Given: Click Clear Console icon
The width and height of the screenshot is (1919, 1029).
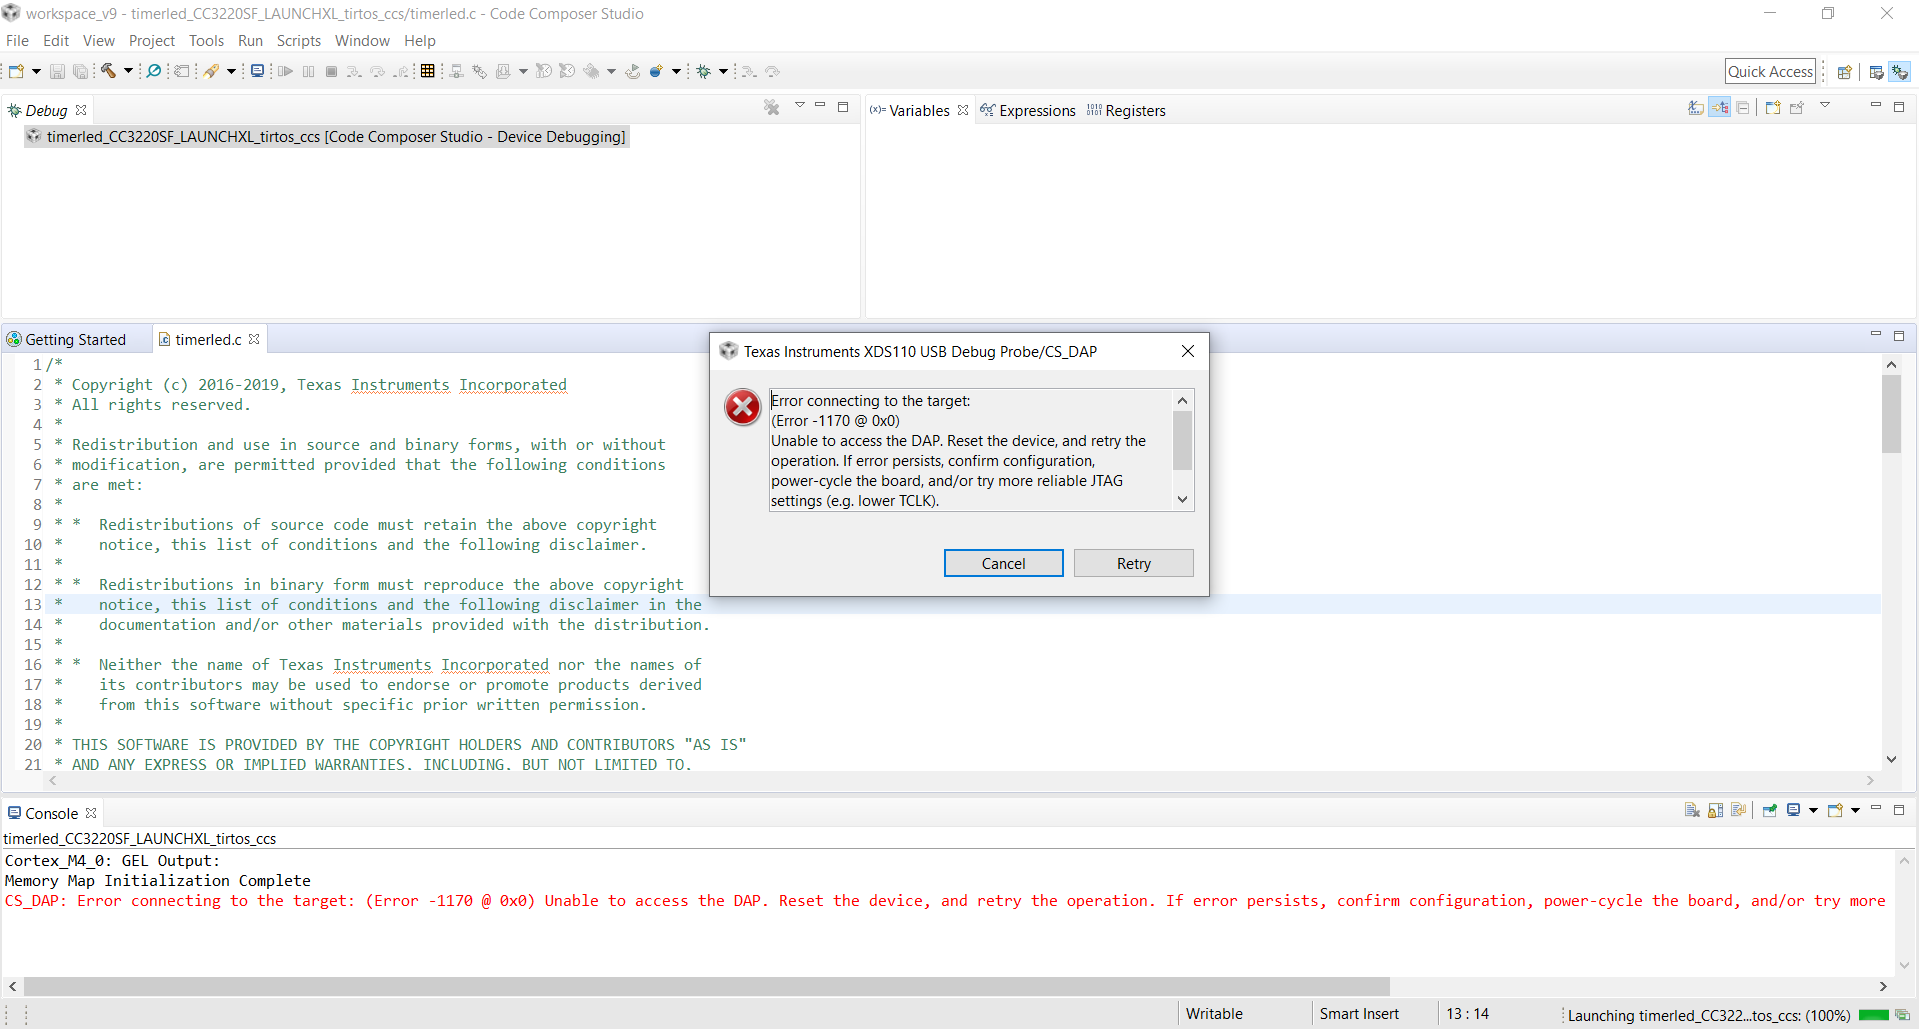Looking at the screenshot, I should coord(1692,811).
